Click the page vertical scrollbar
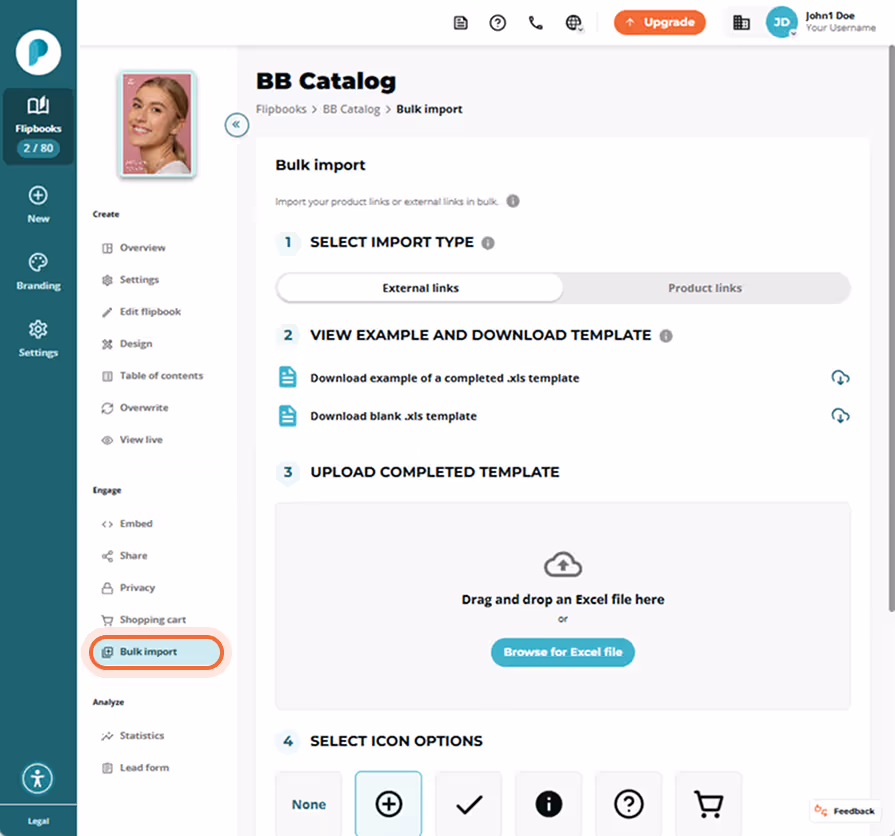Viewport: 895px width, 836px height. click(x=891, y=328)
